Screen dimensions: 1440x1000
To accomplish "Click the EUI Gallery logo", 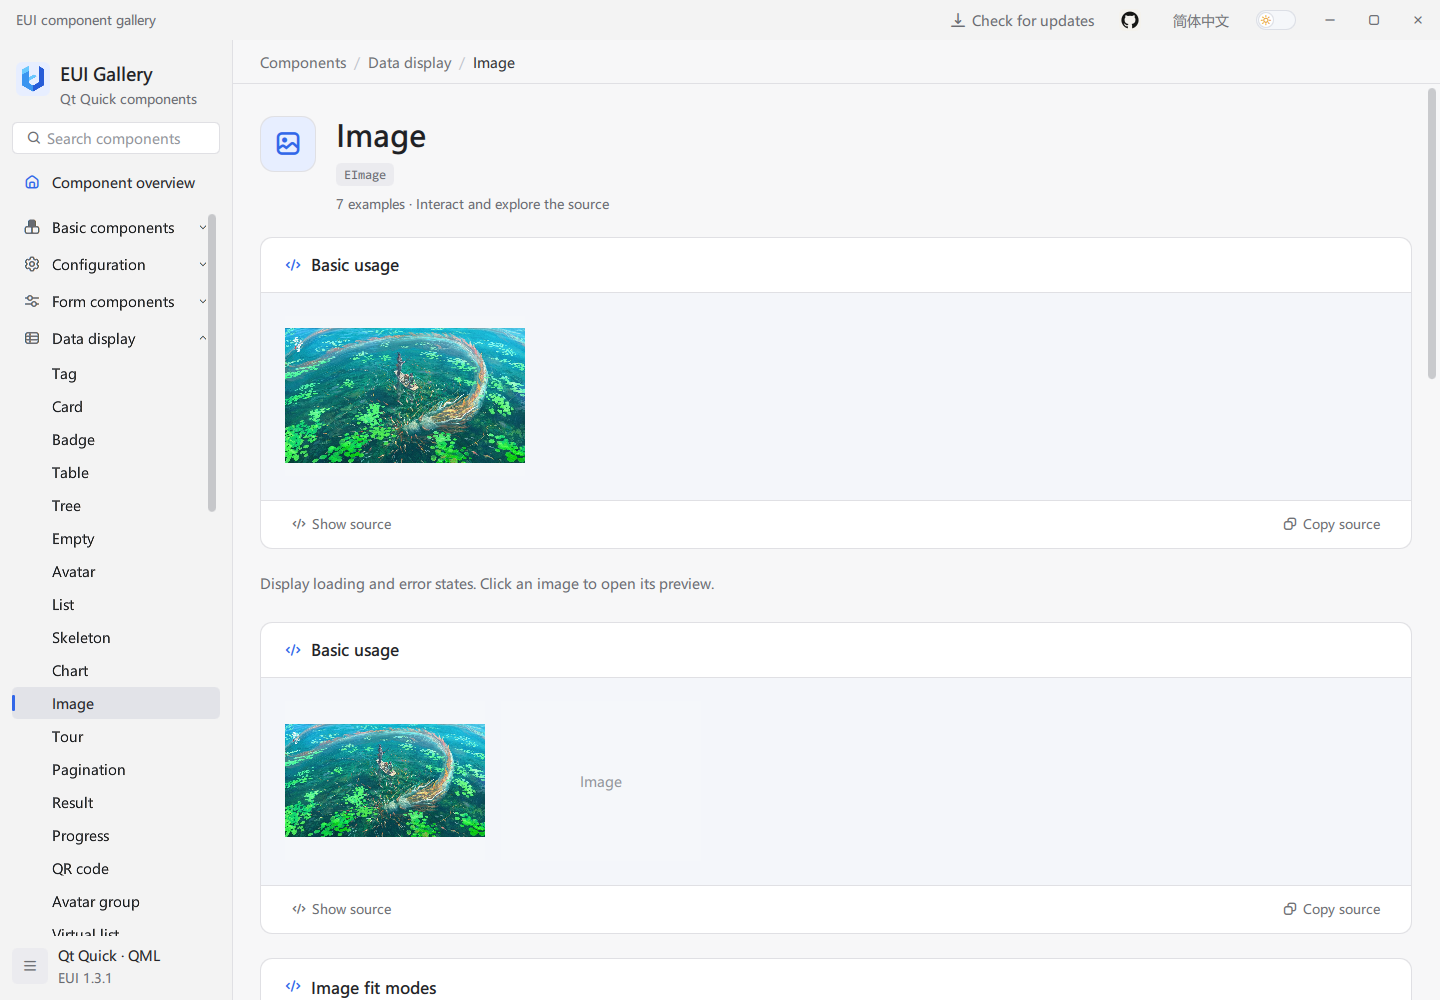I will click(33, 78).
